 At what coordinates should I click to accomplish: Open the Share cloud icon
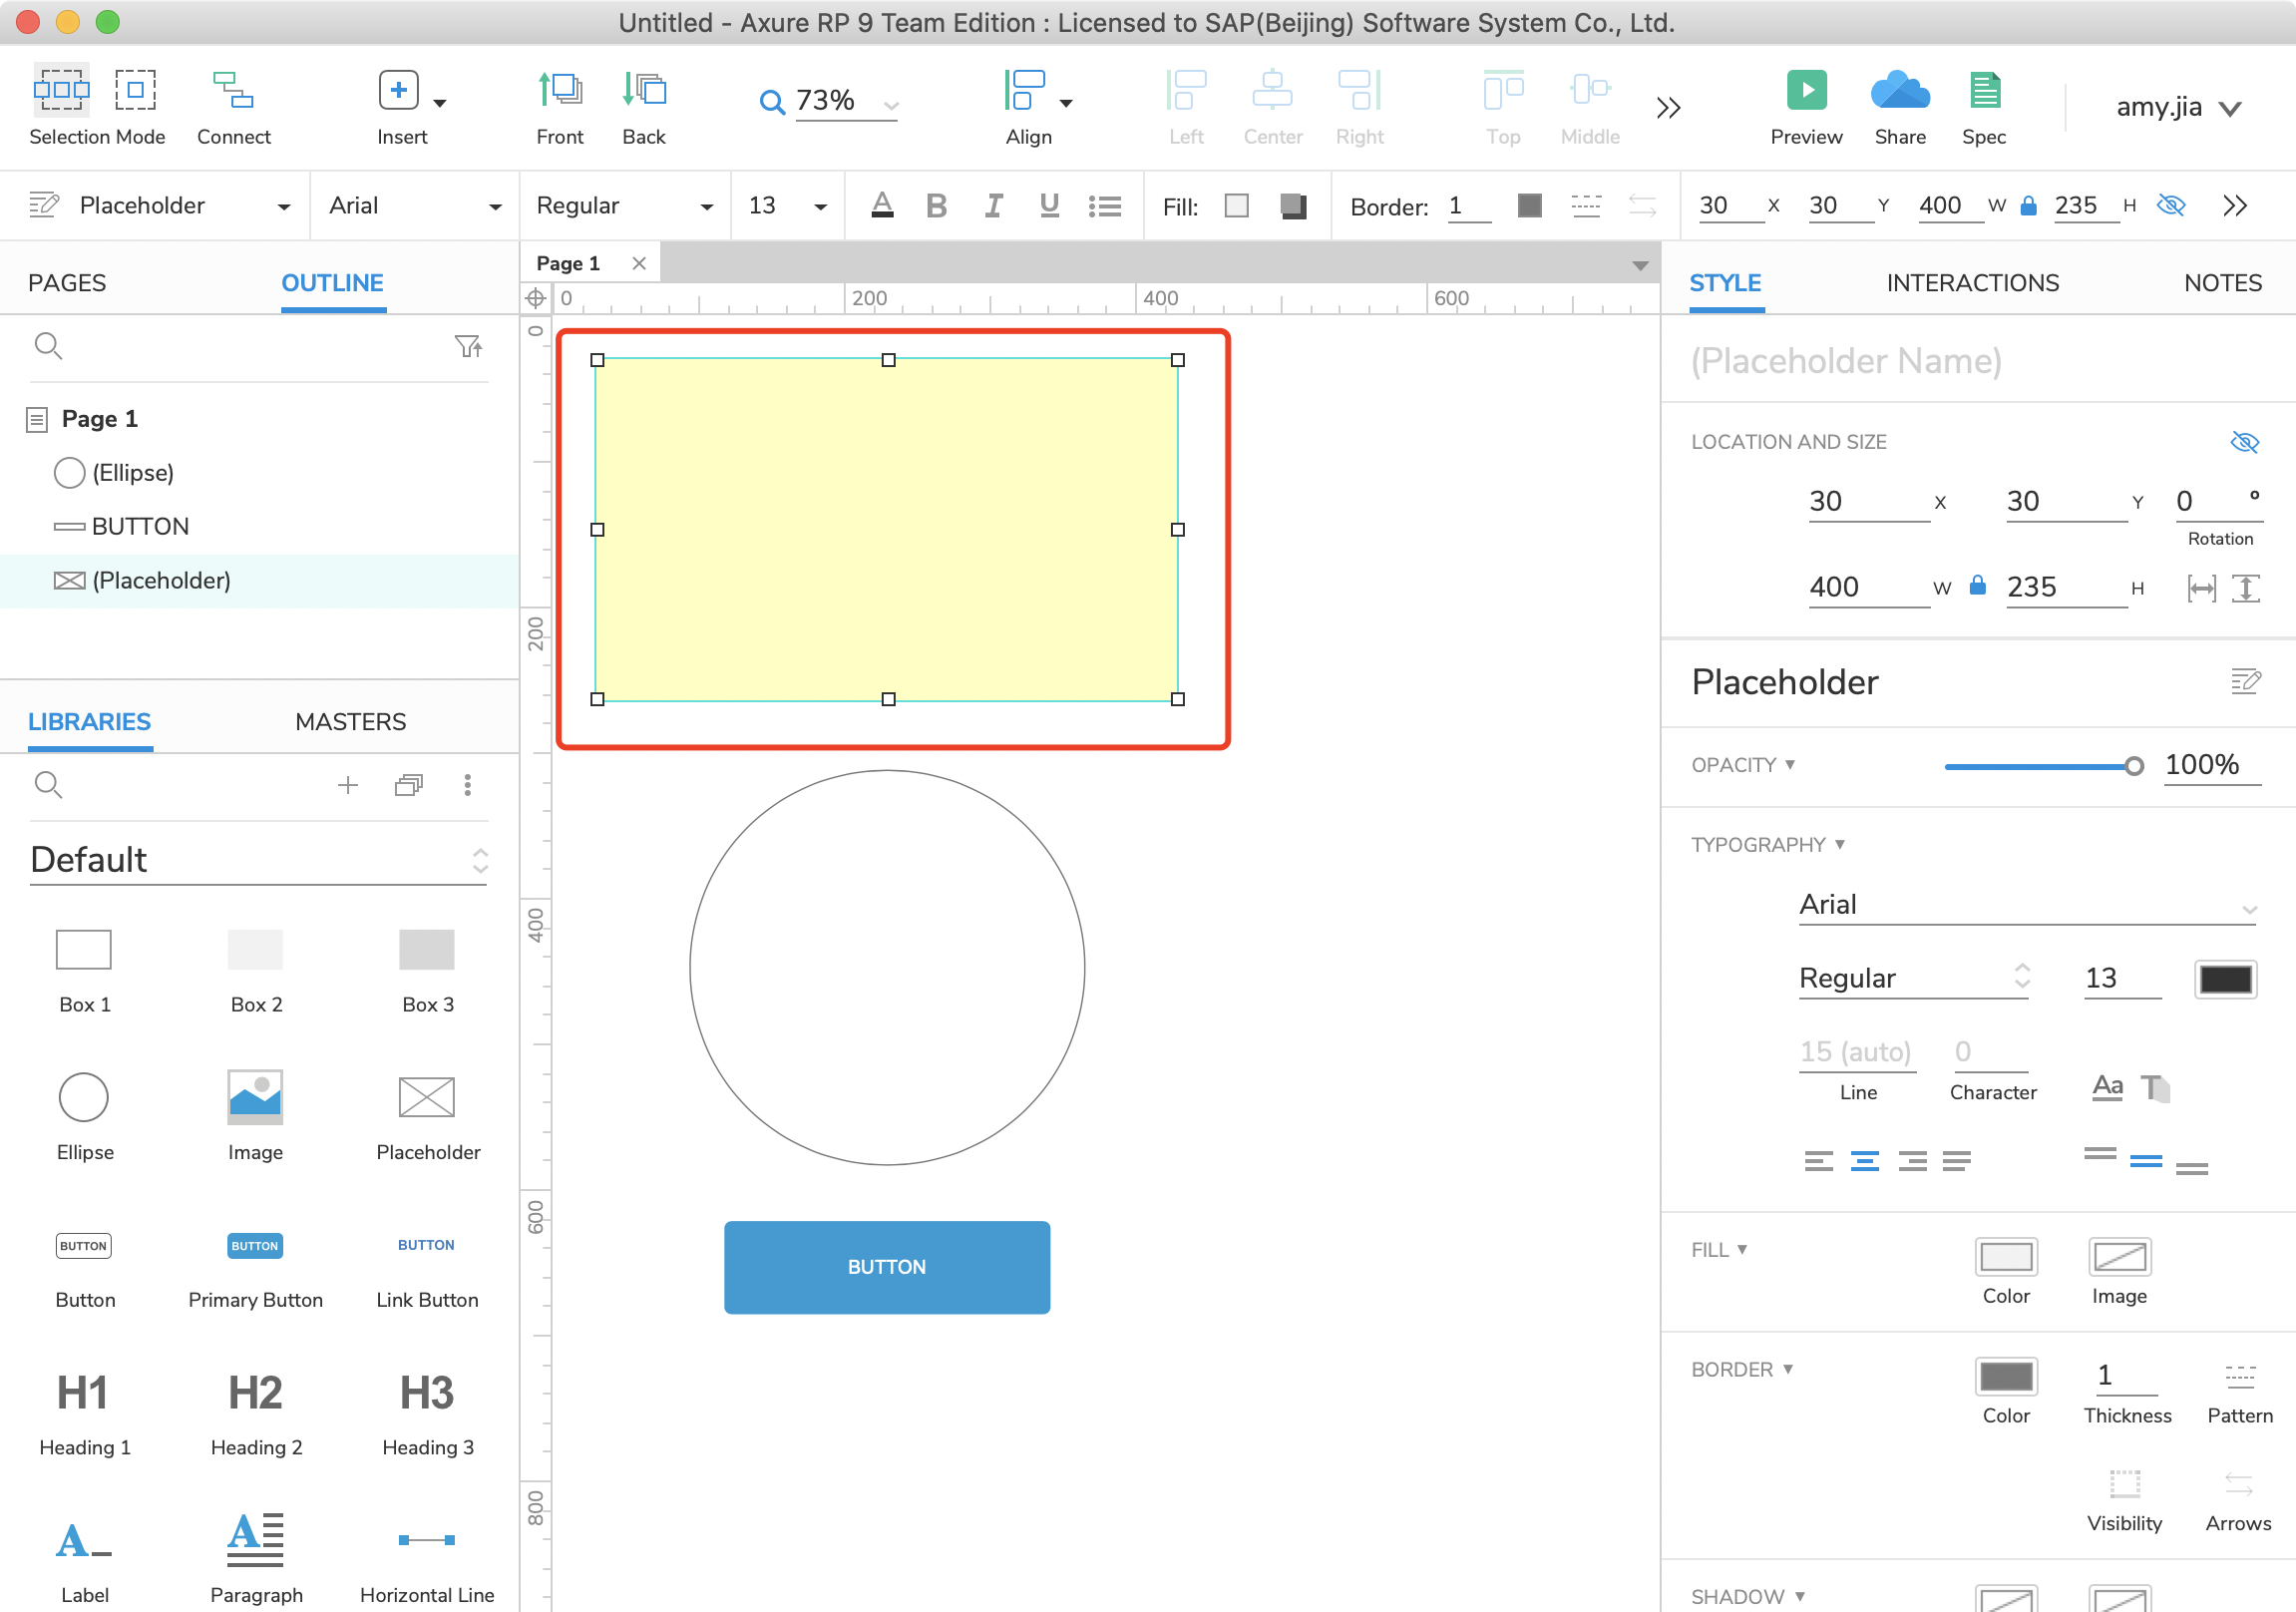tap(1899, 91)
